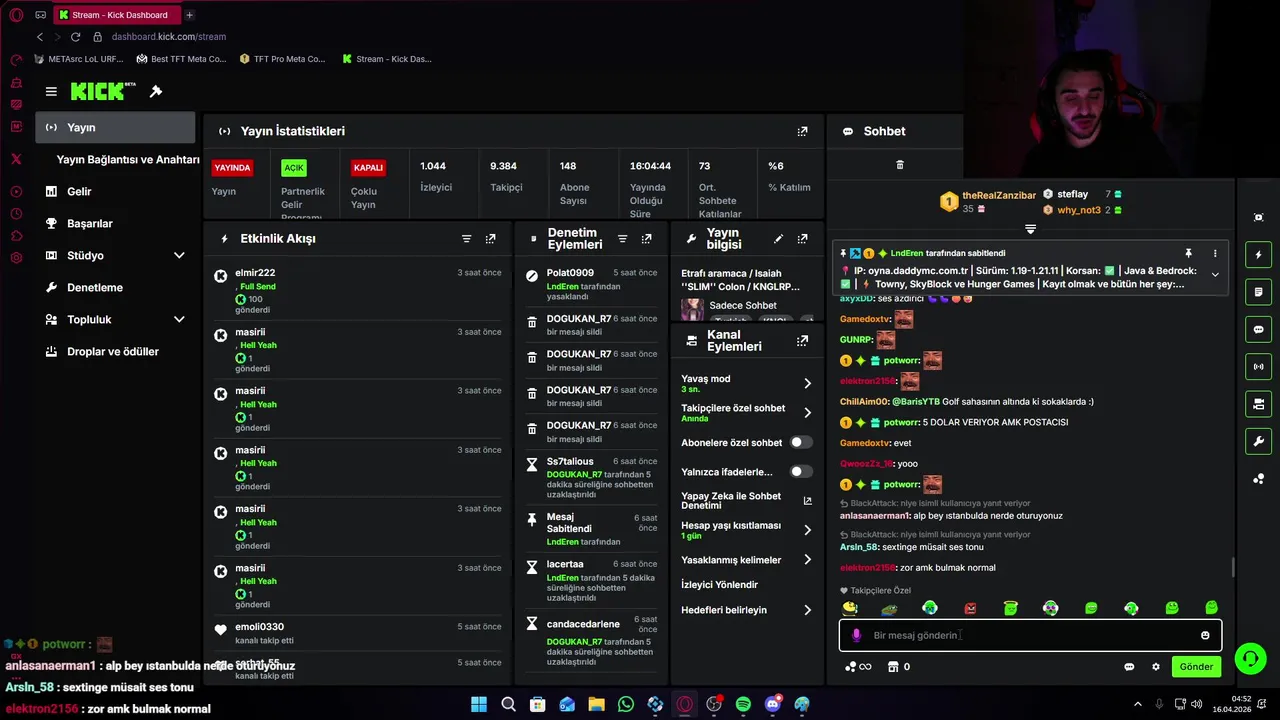Open WhatsApp from the taskbar
The height and width of the screenshot is (720, 1280).
click(626, 704)
